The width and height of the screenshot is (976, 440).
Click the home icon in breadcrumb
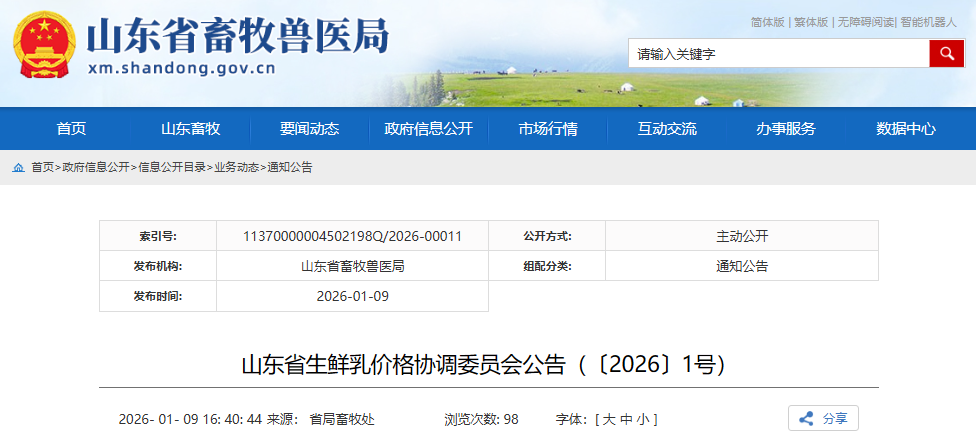18,168
